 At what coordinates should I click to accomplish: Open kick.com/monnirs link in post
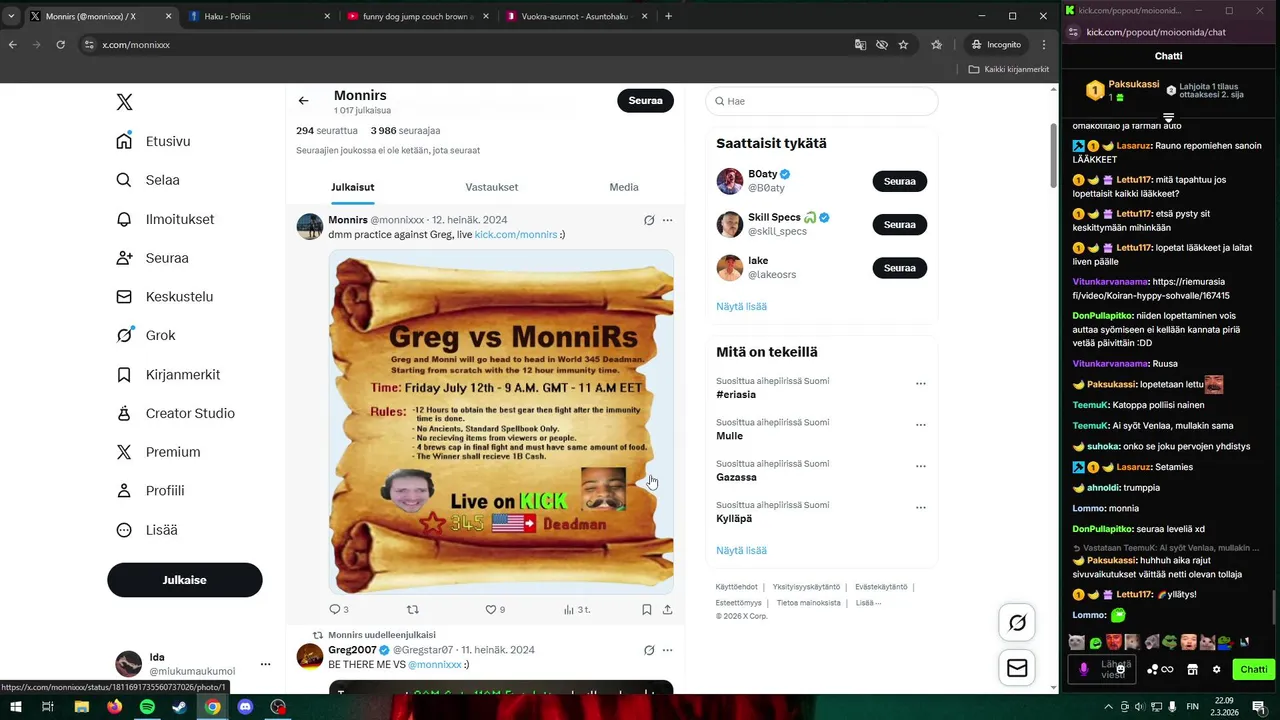516,234
